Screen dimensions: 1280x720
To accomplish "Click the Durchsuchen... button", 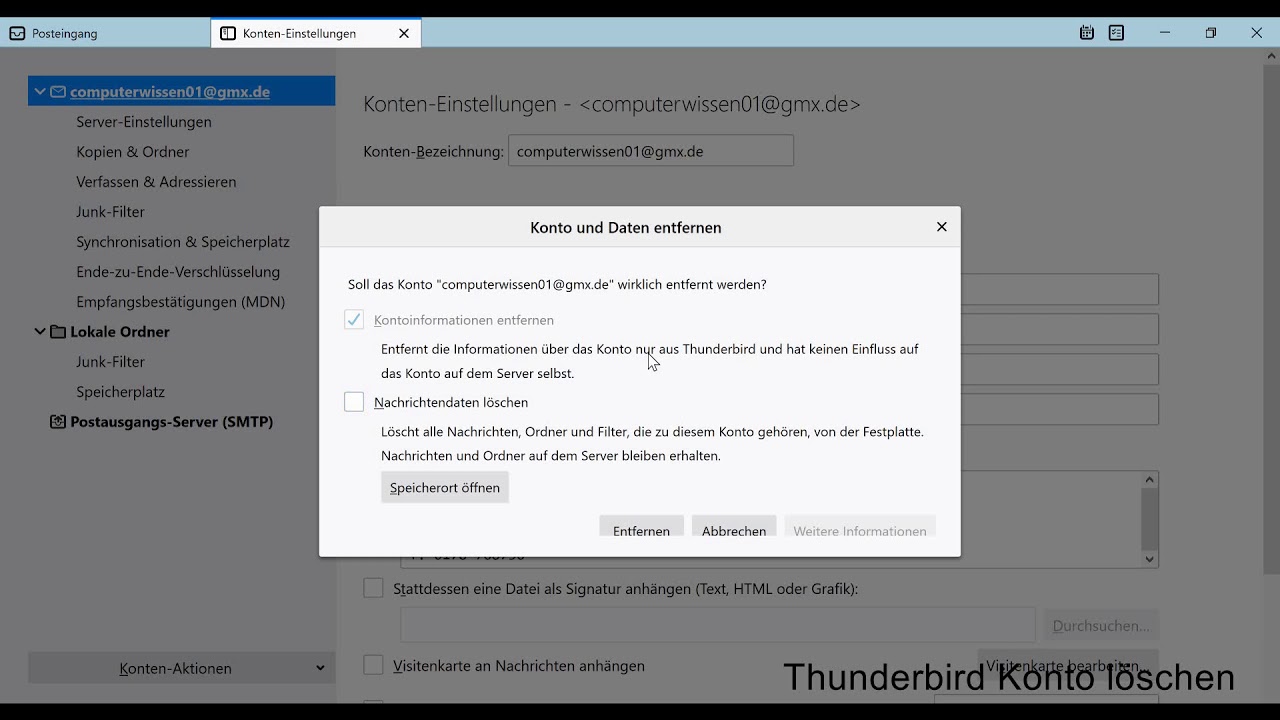I will click(x=1101, y=625).
